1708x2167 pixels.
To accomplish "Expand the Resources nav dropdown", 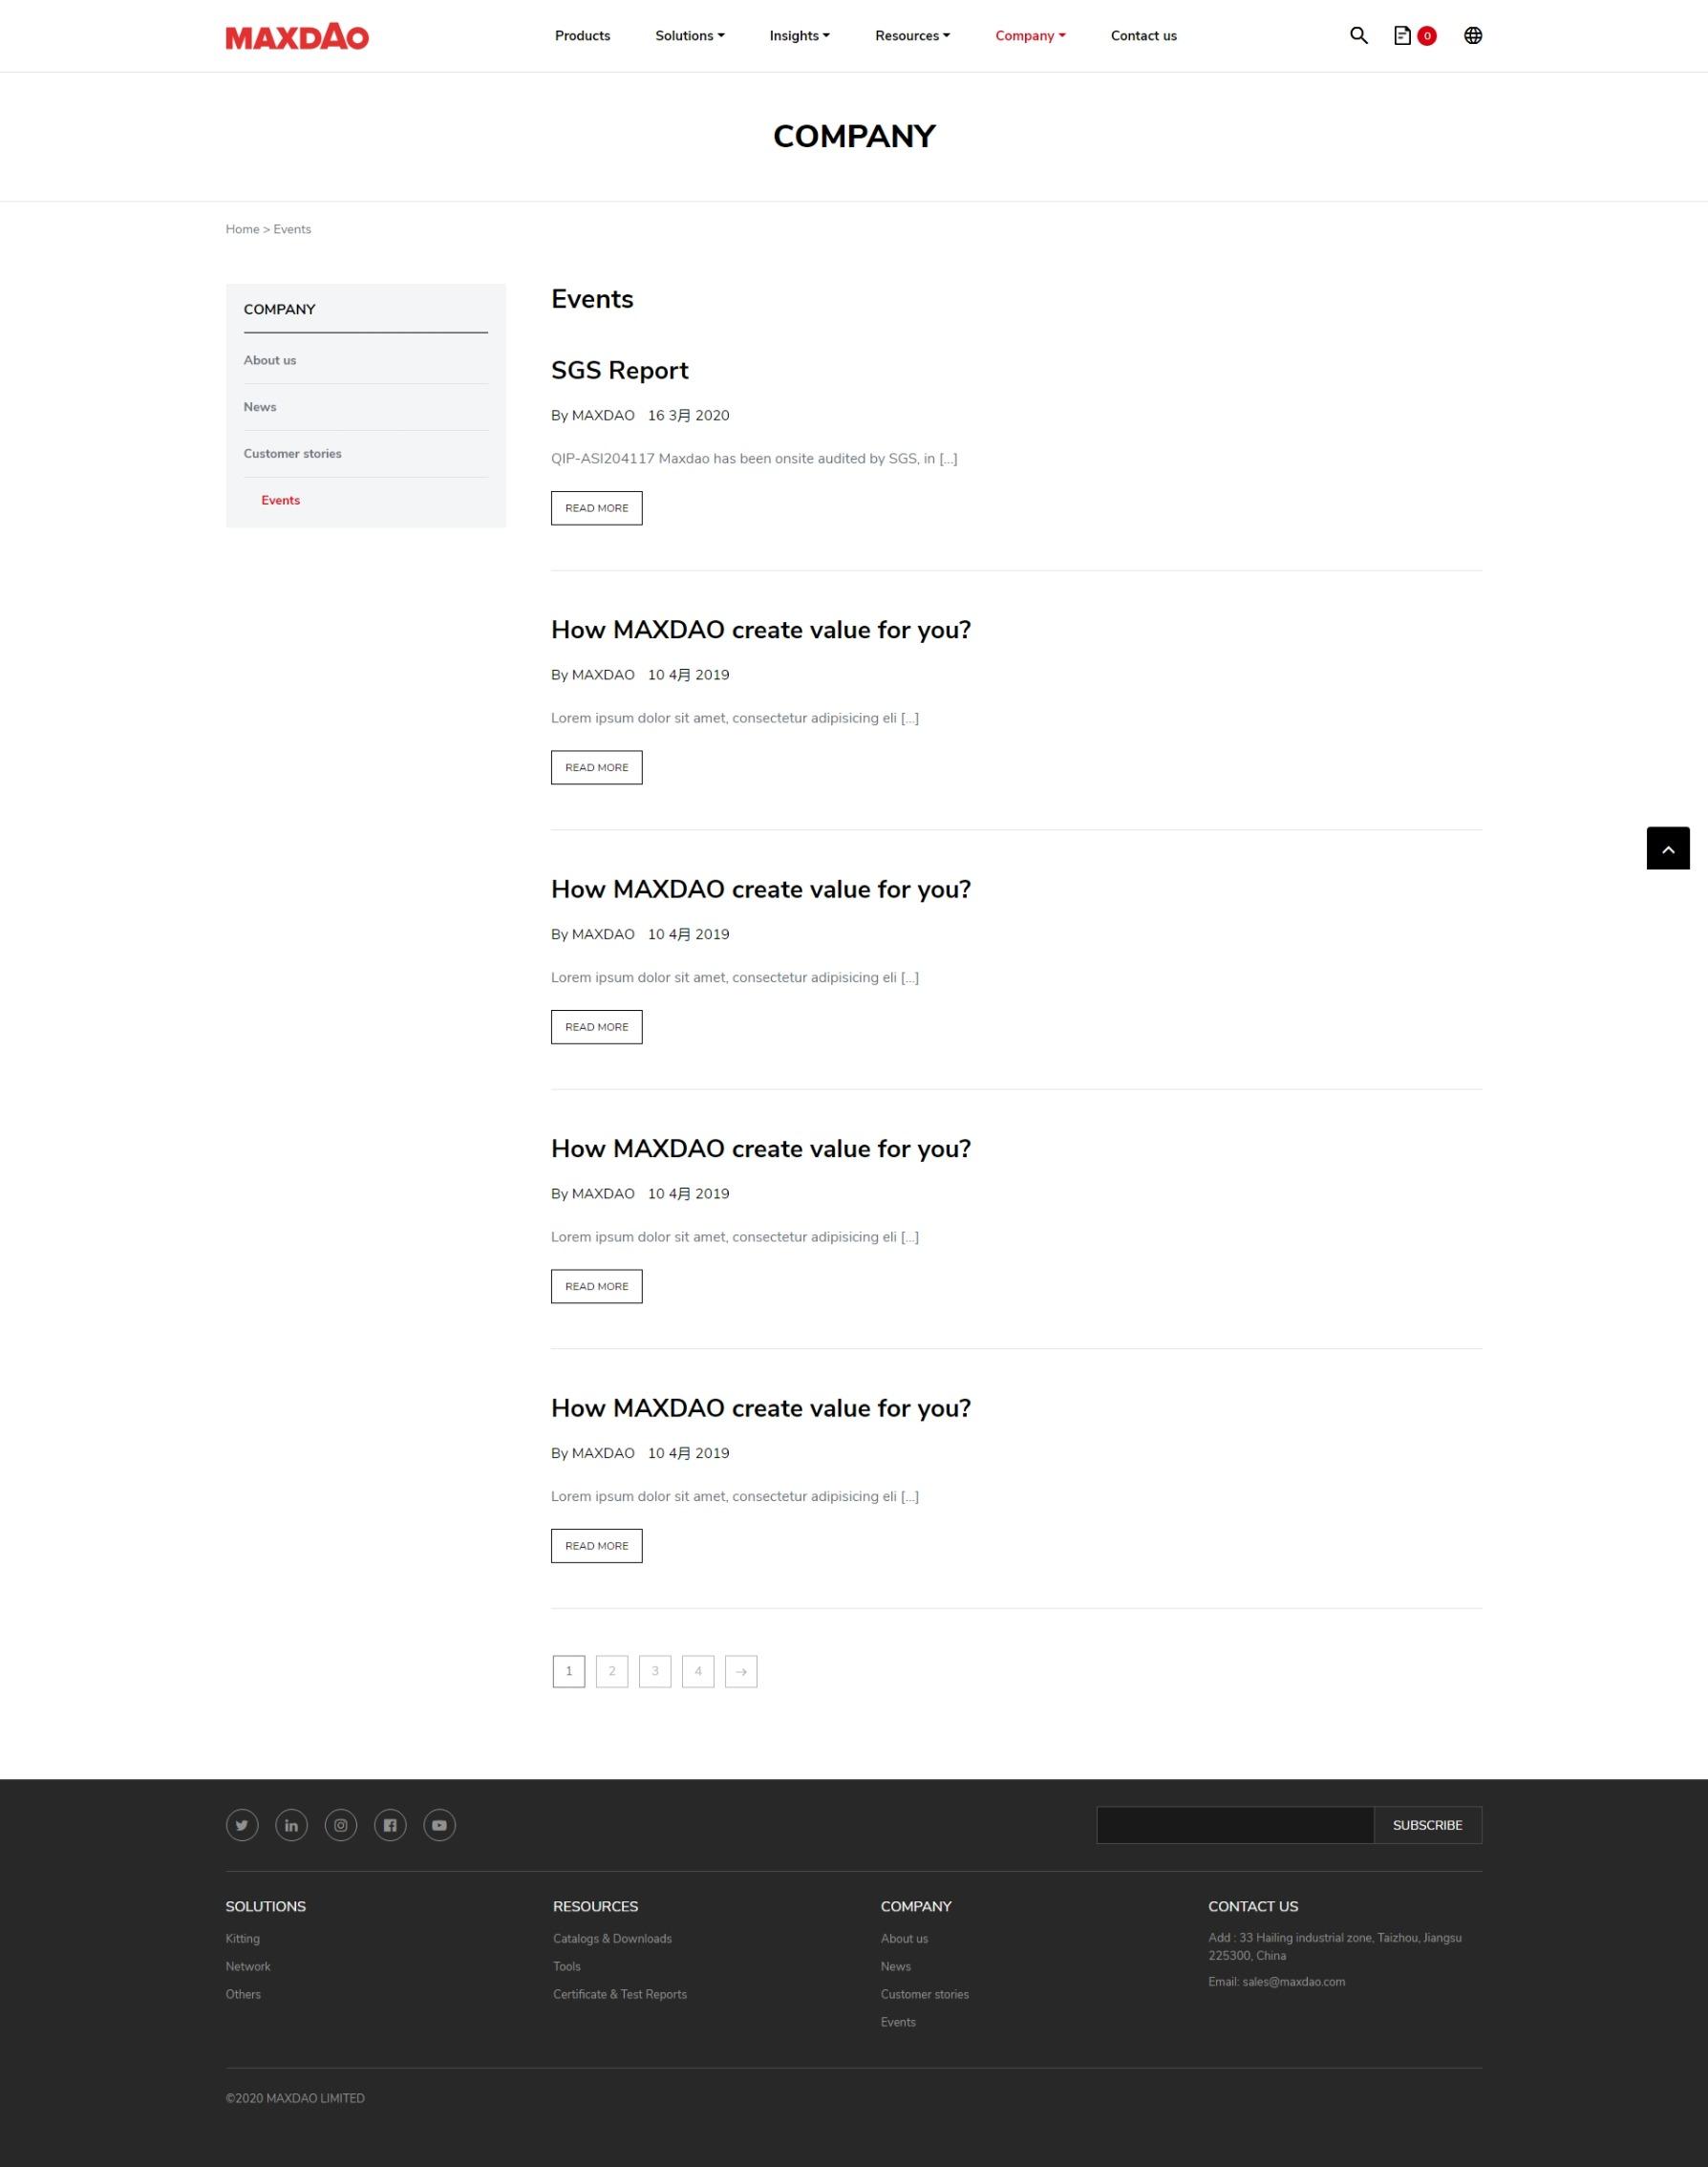I will coord(913,36).
